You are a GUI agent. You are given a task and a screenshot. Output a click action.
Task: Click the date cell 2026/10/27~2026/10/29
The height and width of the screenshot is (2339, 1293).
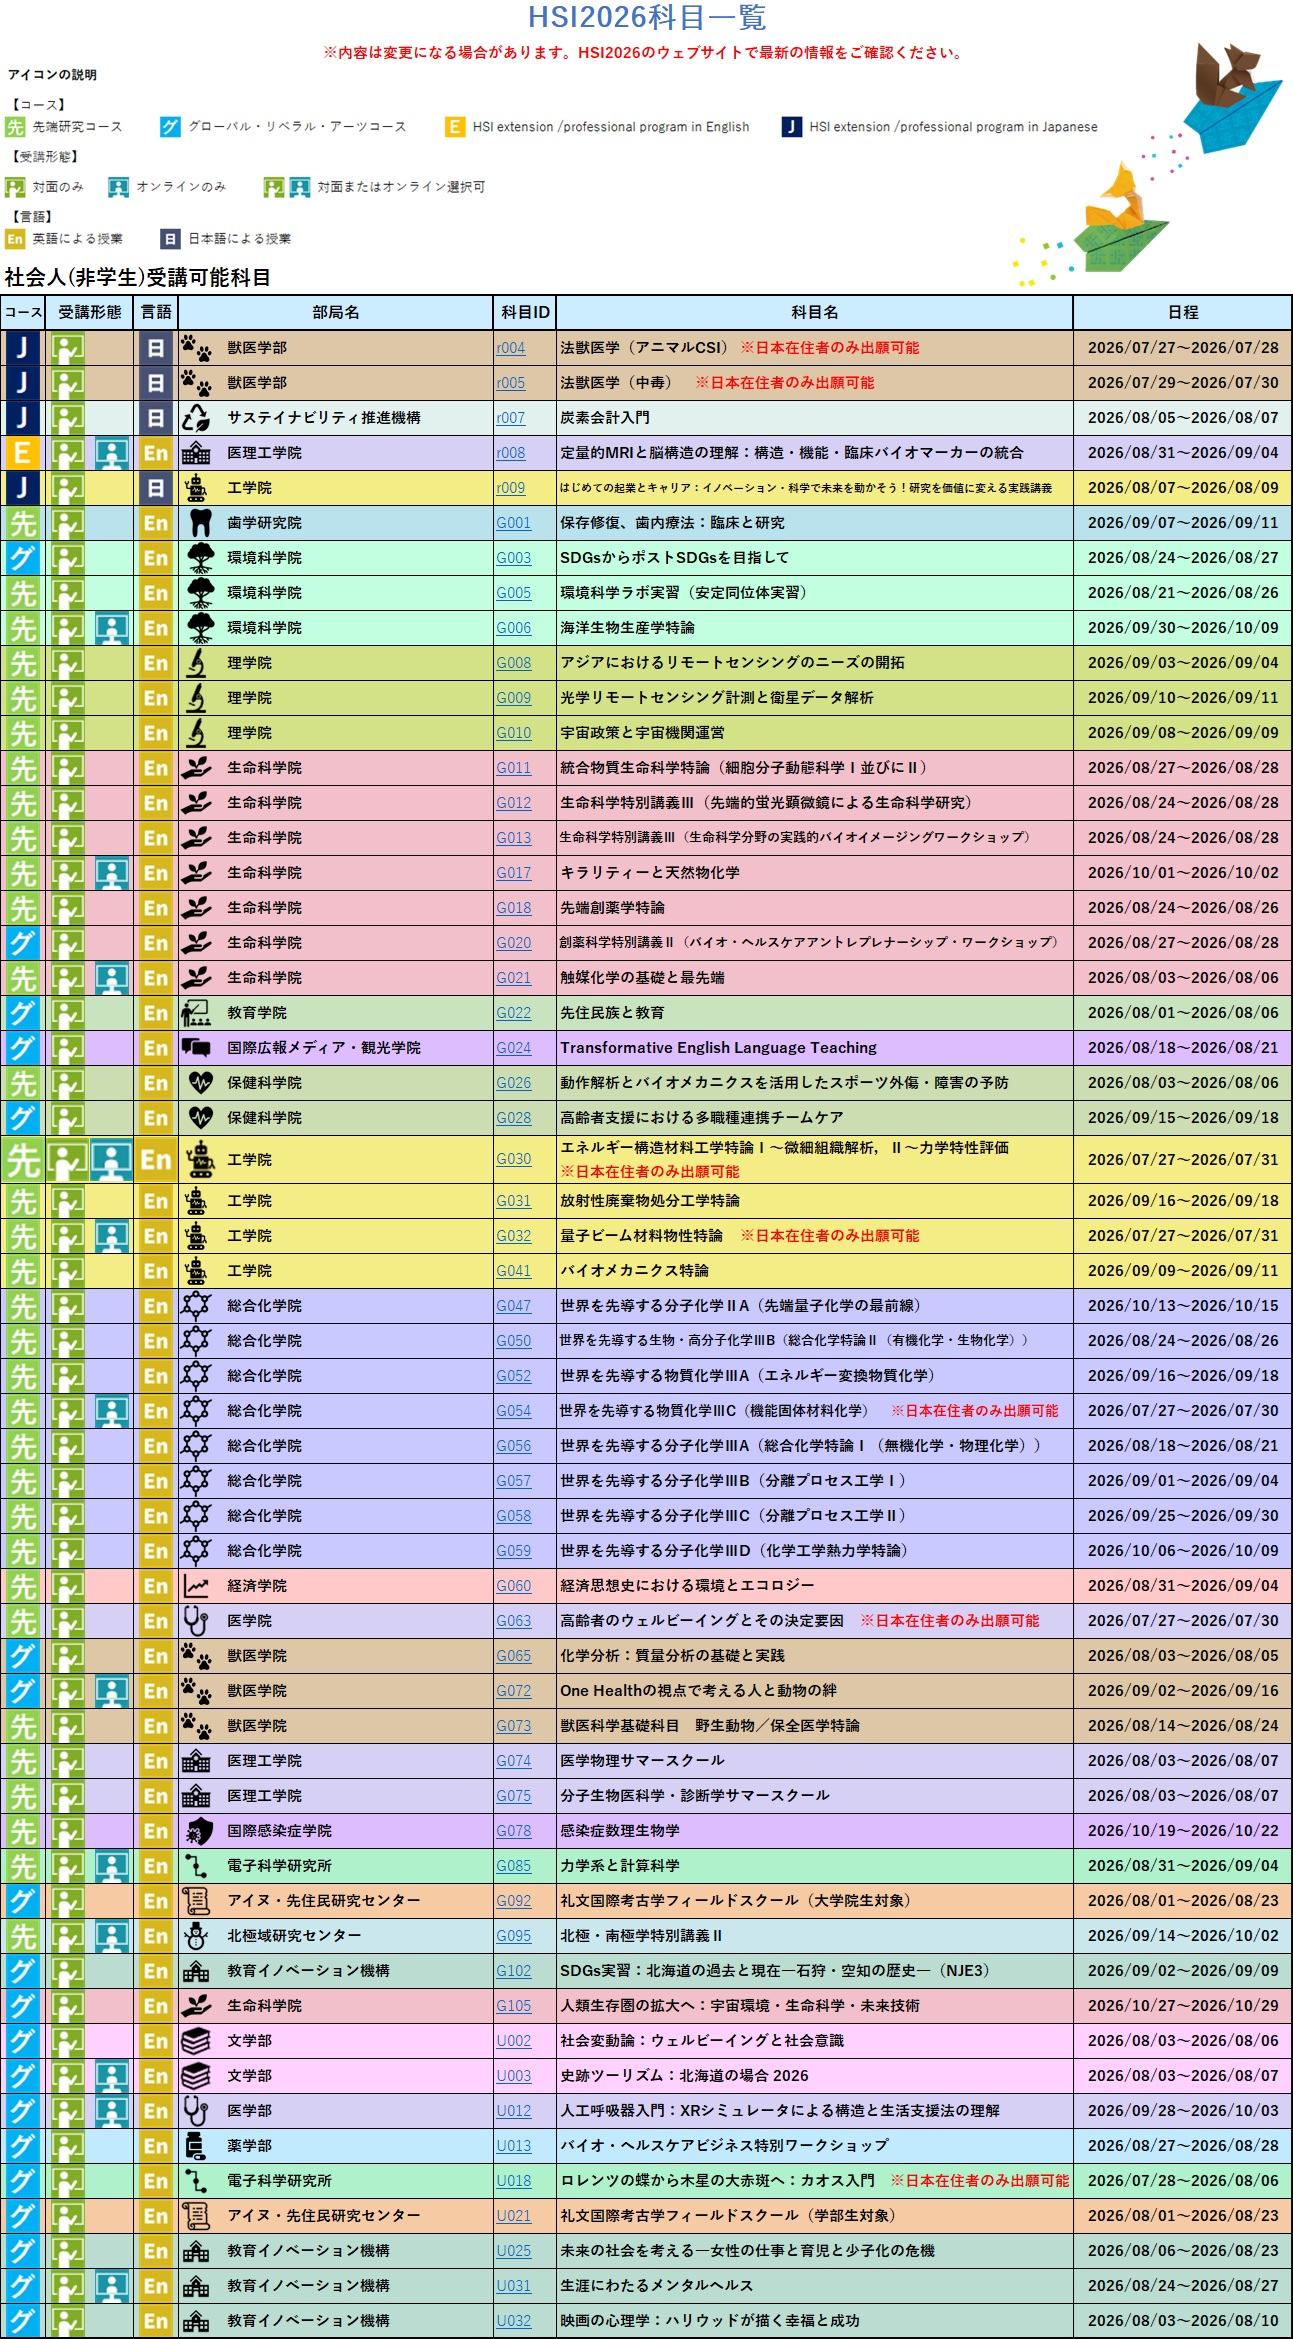tap(1183, 2006)
